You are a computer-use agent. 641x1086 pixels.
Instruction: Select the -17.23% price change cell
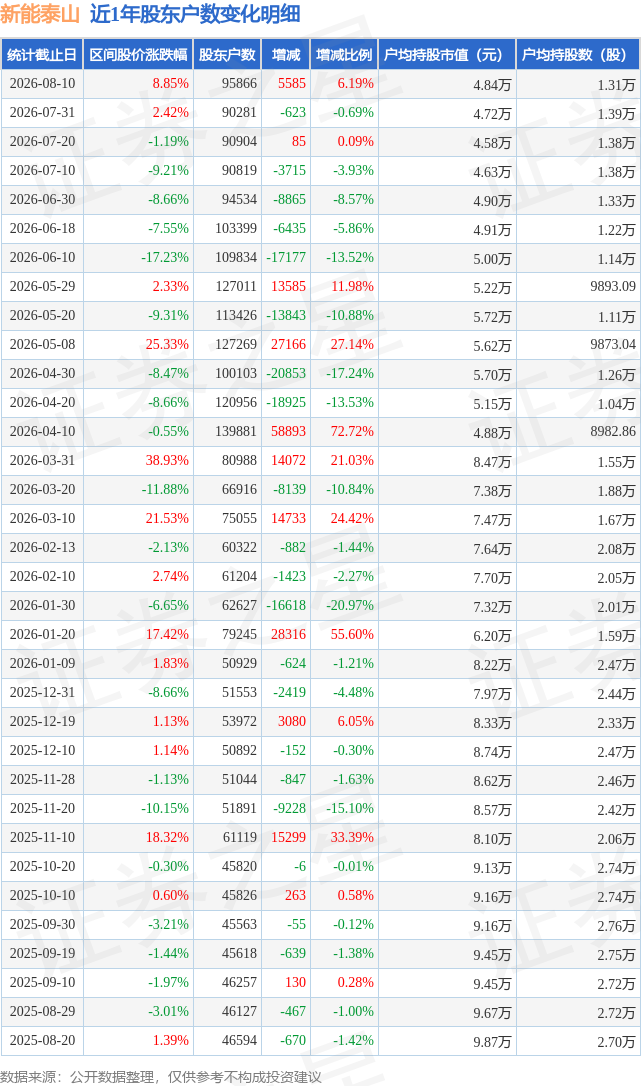[165, 257]
